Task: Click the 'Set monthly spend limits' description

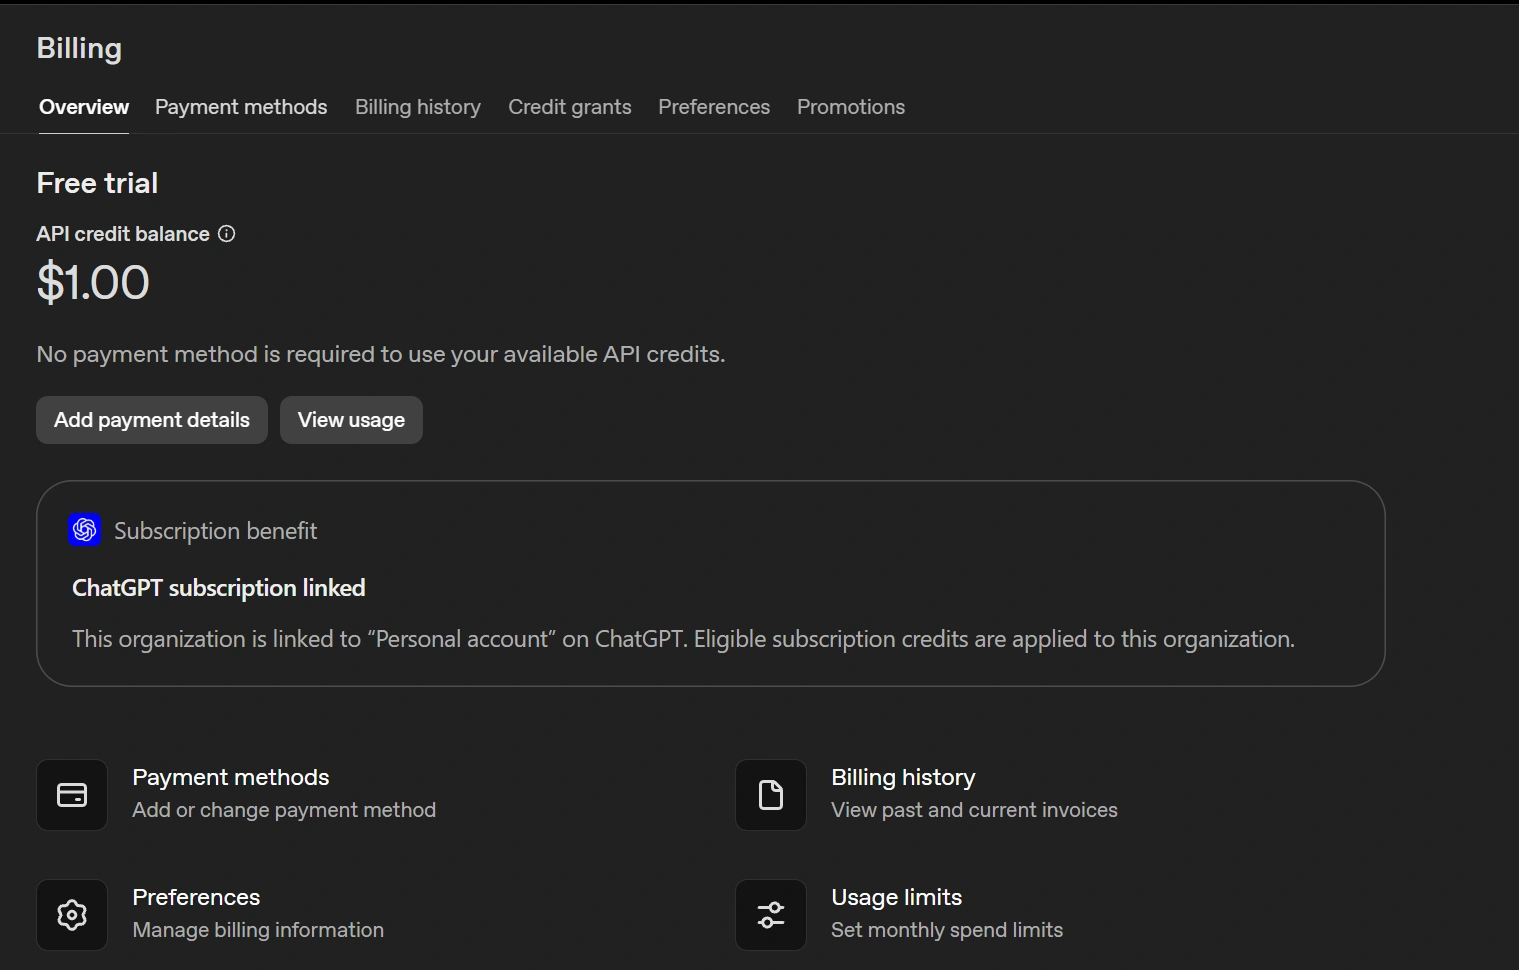Action: click(x=947, y=930)
